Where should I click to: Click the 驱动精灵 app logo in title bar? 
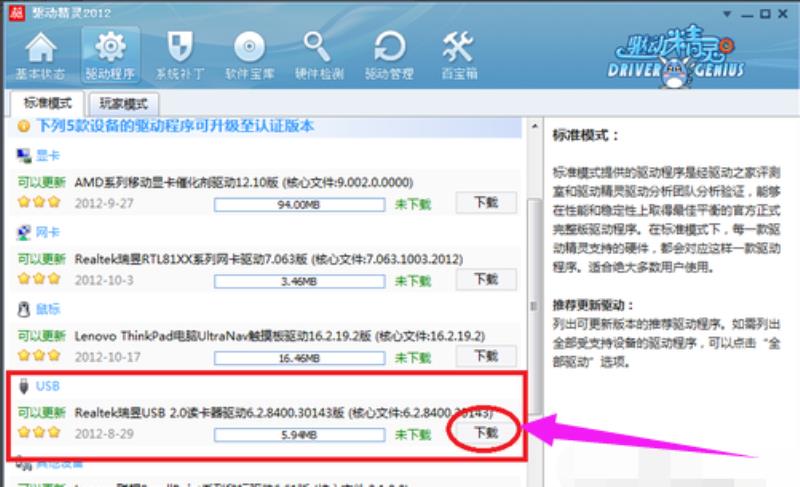[x=17, y=12]
